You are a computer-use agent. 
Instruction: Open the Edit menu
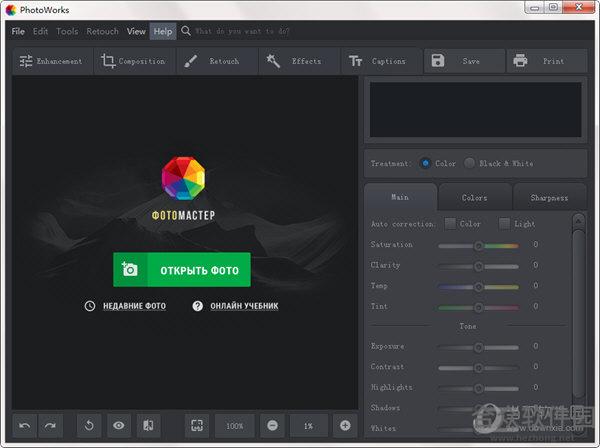(41, 31)
